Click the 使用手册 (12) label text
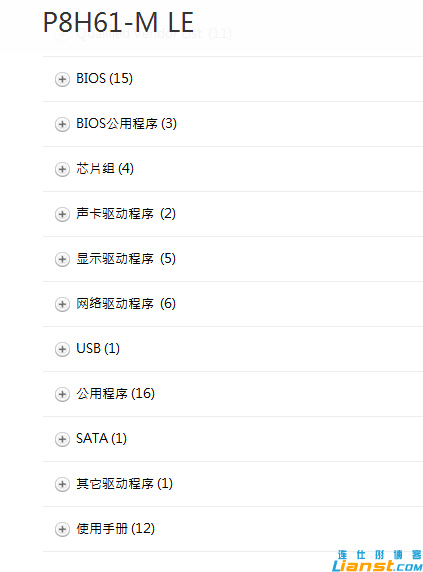This screenshot has height=572, width=423. point(115,529)
